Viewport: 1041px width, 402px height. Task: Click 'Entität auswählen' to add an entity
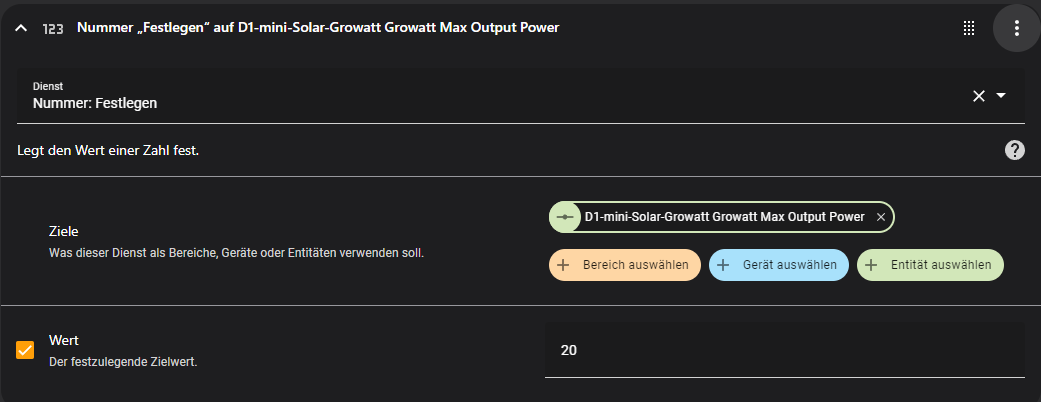[x=930, y=265]
